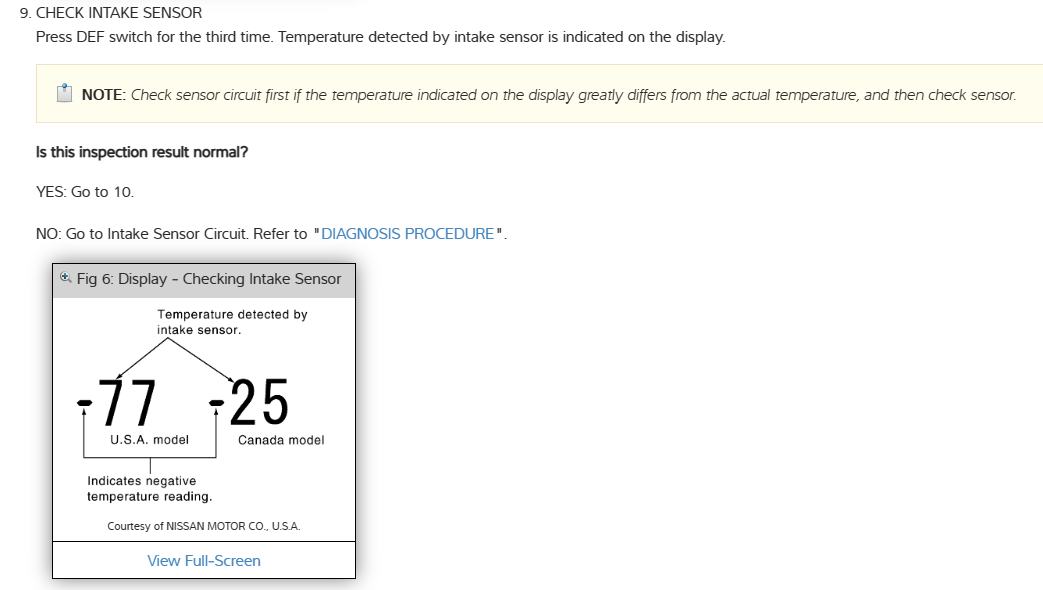Click 'Temperature detected by intake sensor.' figure label

231,321
